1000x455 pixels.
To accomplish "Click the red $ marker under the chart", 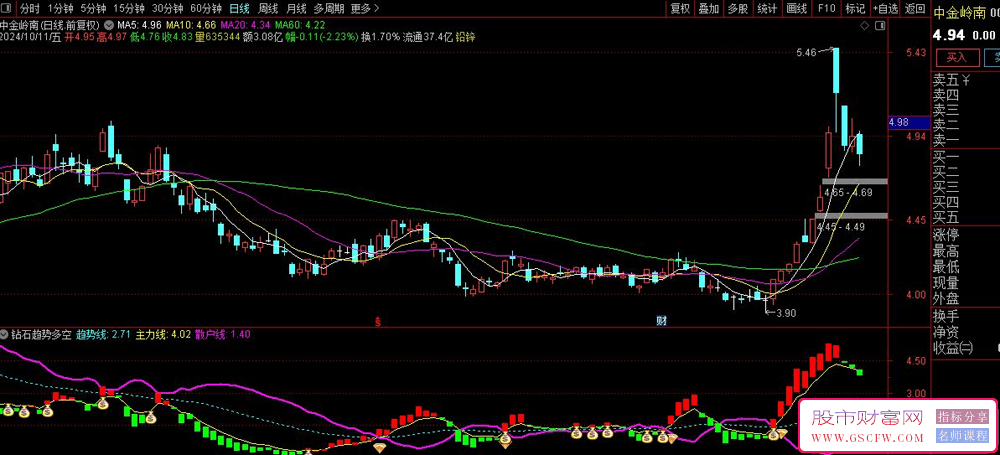I will tap(378, 321).
